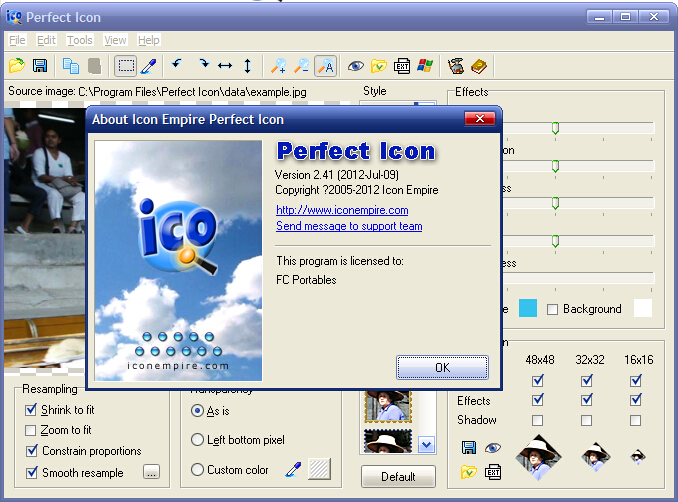678x502 pixels.
Task: Open the Tools menu
Action: [79, 40]
